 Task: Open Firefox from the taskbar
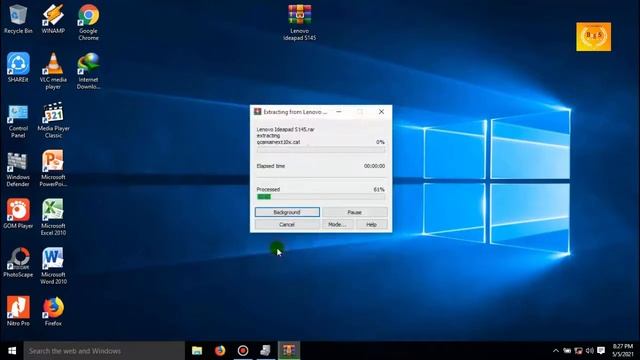tap(220, 351)
